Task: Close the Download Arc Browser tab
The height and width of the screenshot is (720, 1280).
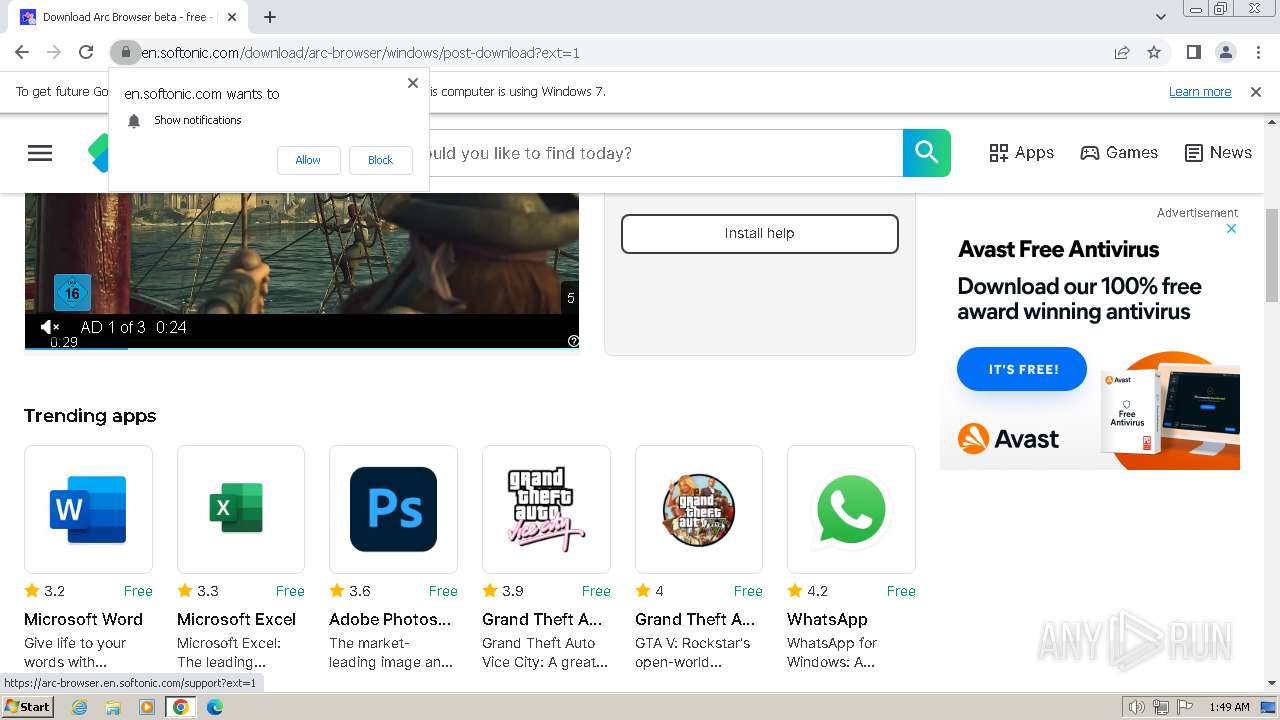Action: tap(232, 17)
